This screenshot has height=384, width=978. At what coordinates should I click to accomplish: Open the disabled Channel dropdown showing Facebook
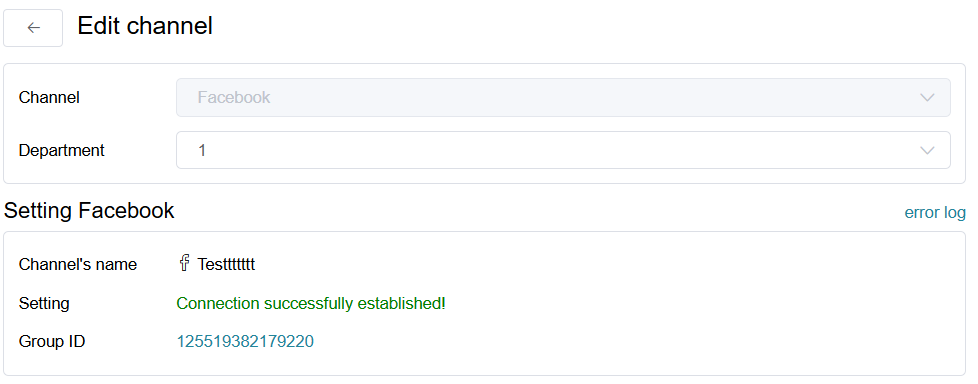point(563,97)
